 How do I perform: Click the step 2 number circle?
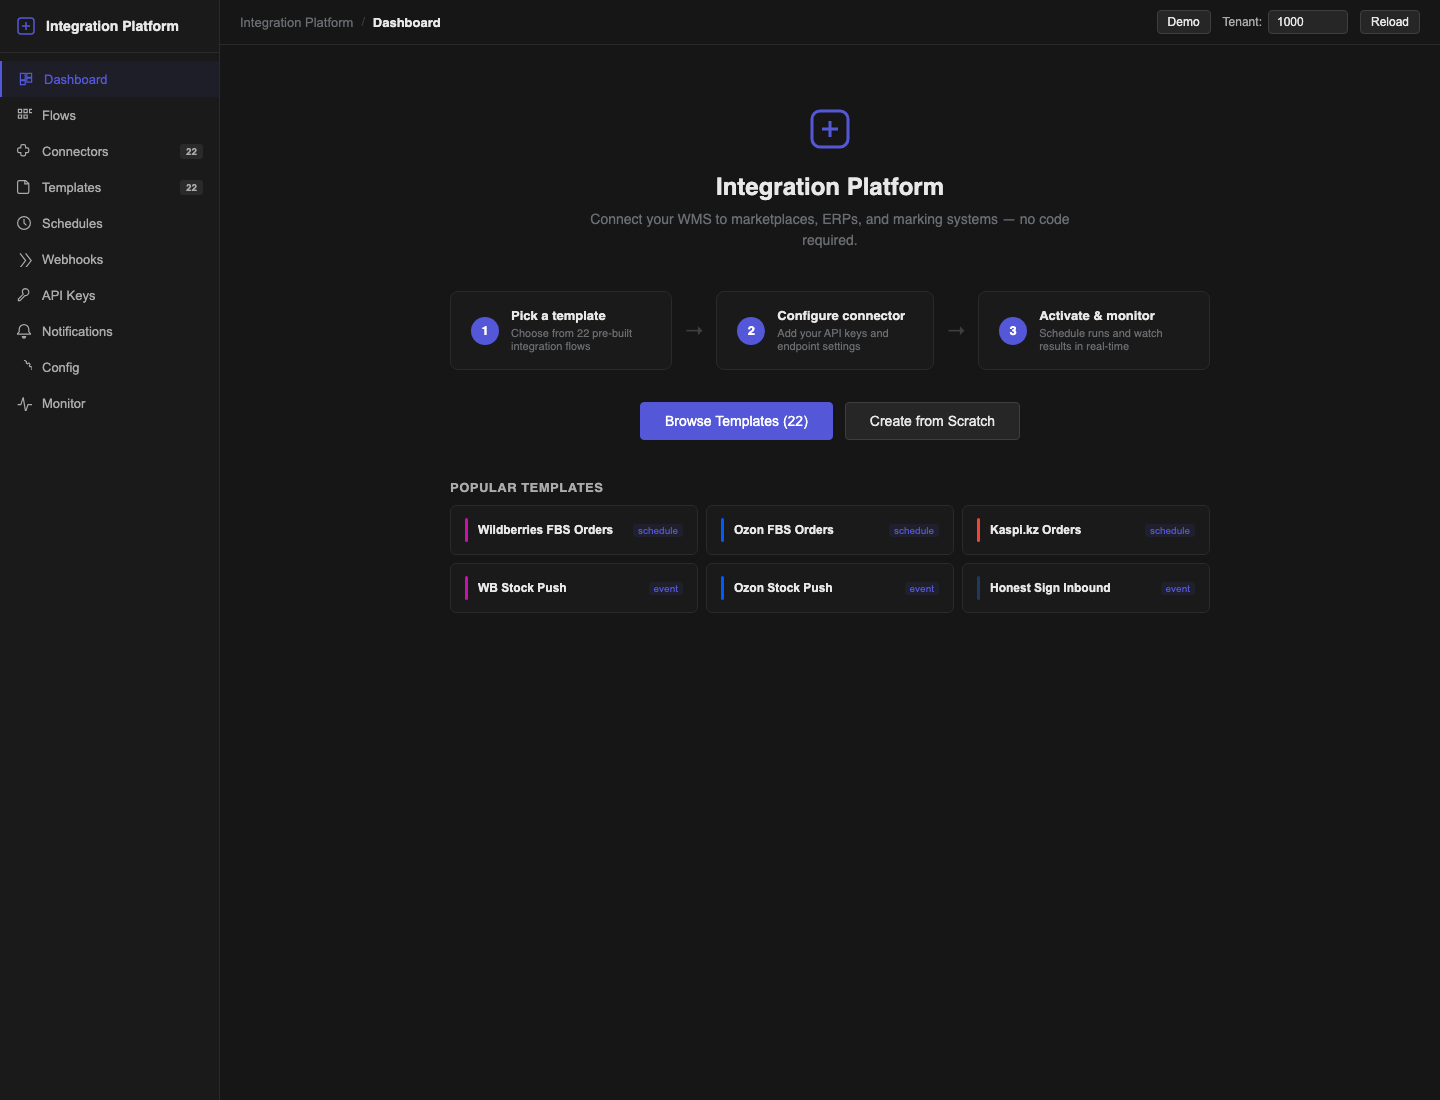click(x=751, y=331)
